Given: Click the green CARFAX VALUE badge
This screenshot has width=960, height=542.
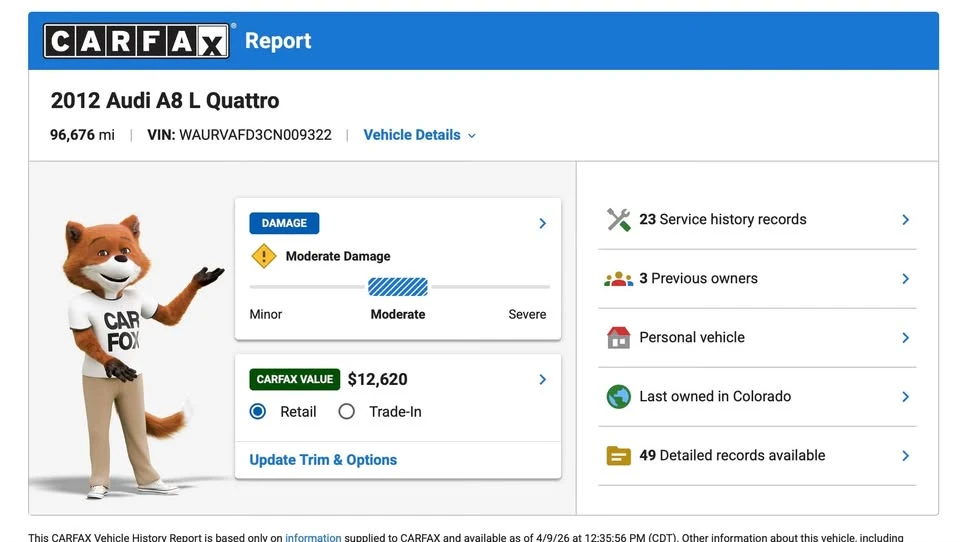Looking at the screenshot, I should [x=294, y=379].
